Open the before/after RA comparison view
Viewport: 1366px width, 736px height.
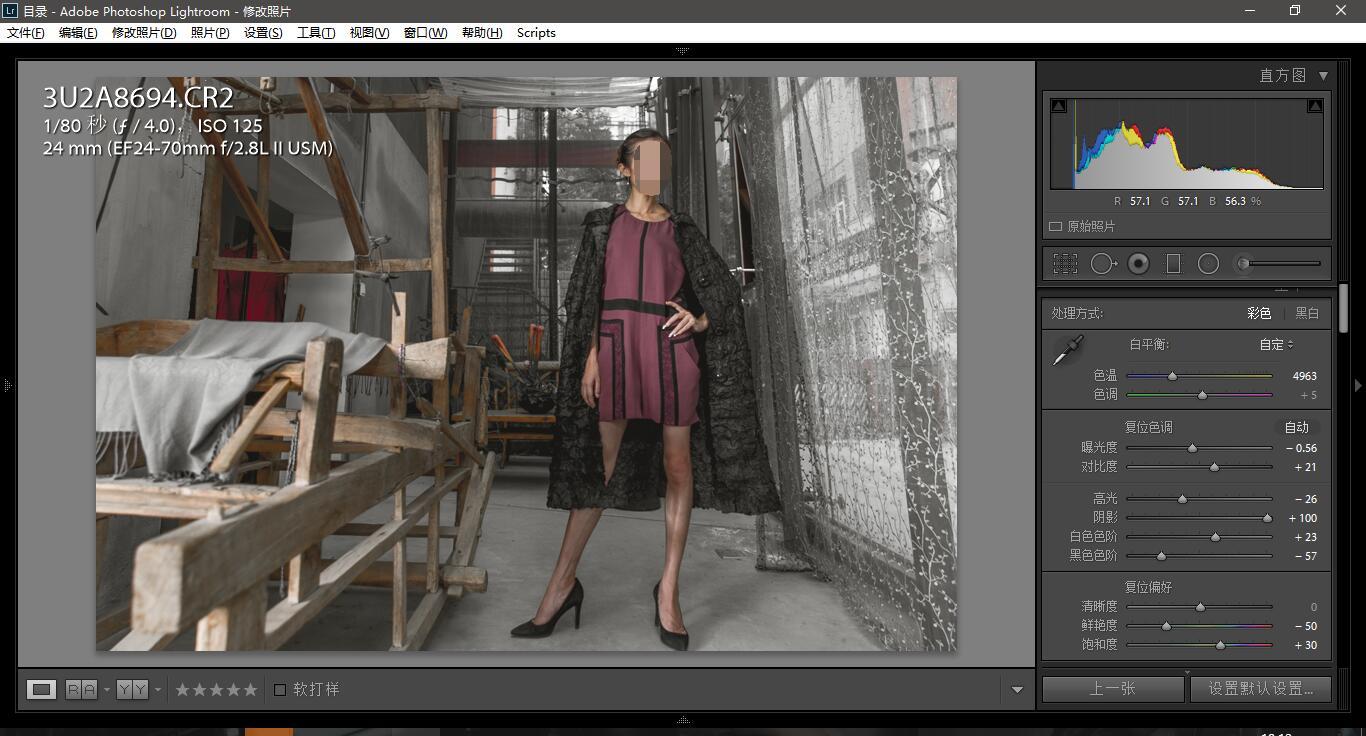pyautogui.click(x=81, y=689)
